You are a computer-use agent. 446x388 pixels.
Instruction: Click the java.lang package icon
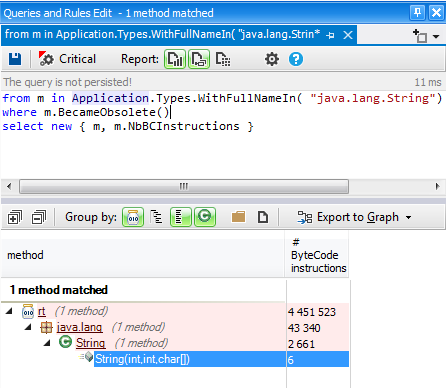46,328
